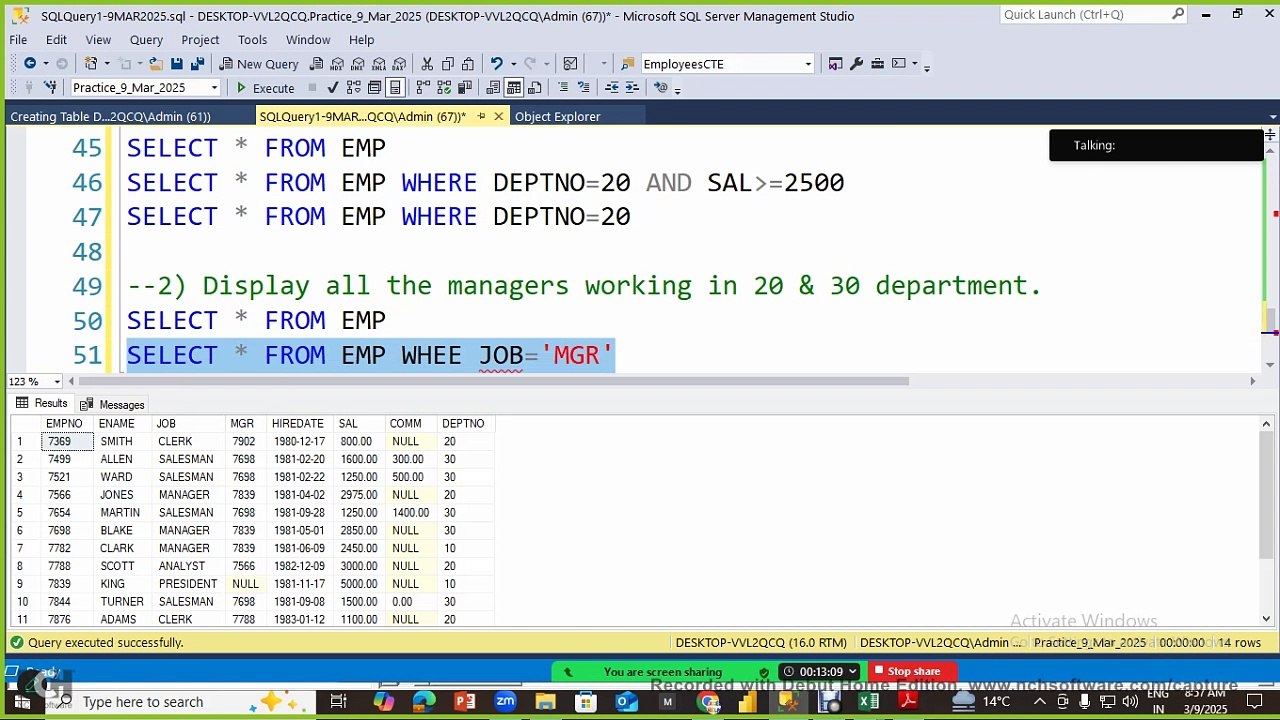Open the EmployeesCTE find combo box

coord(808,64)
